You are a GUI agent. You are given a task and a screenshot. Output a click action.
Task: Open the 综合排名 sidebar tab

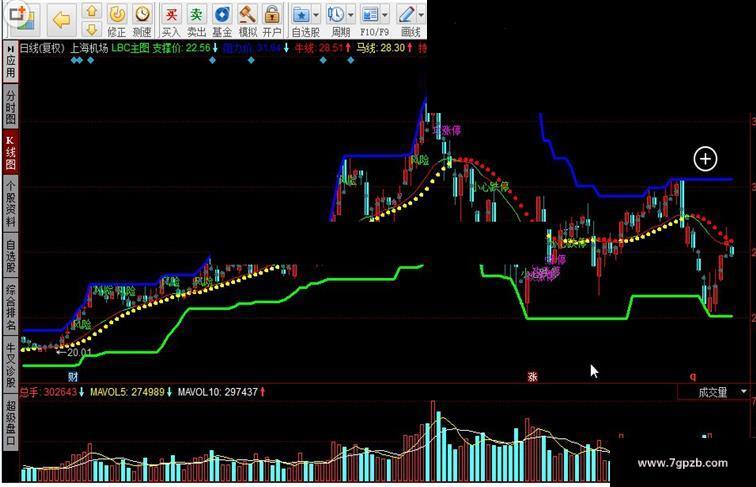(11, 307)
